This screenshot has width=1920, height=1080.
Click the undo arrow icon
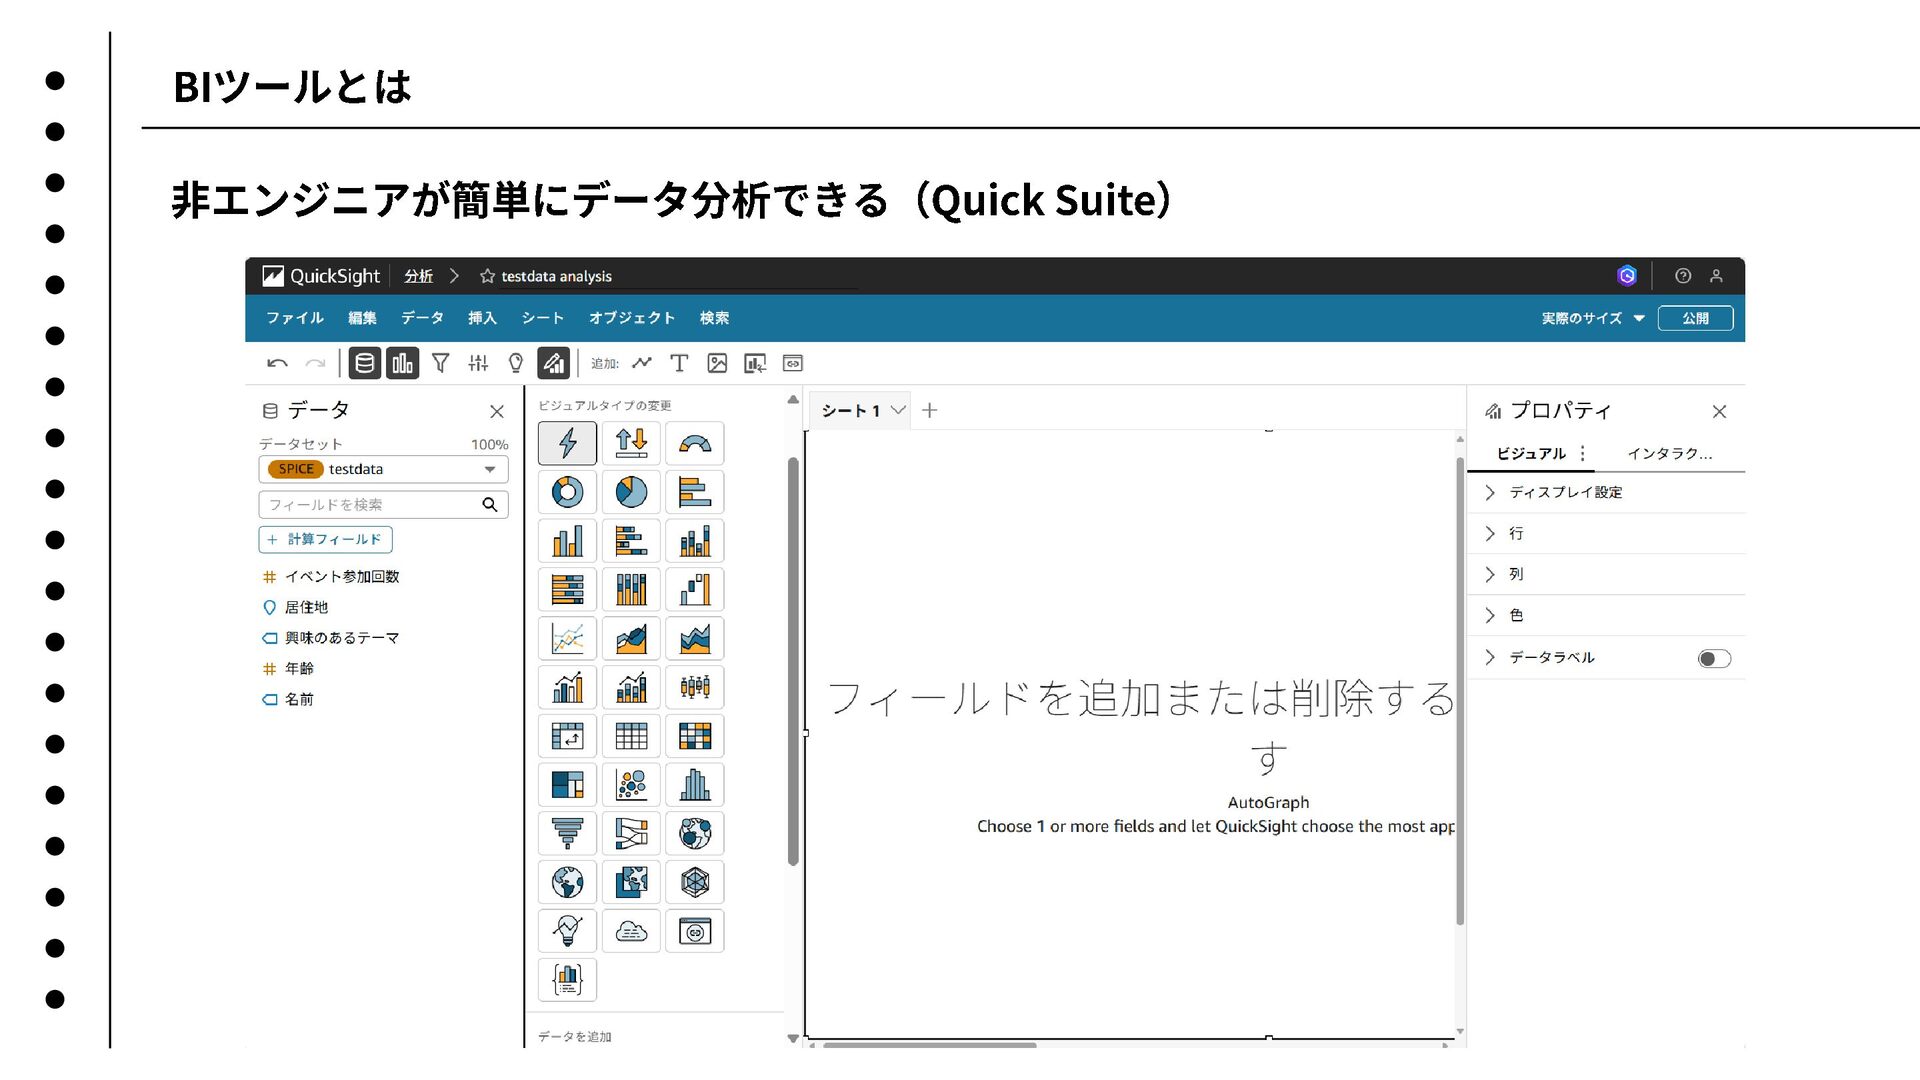277,363
